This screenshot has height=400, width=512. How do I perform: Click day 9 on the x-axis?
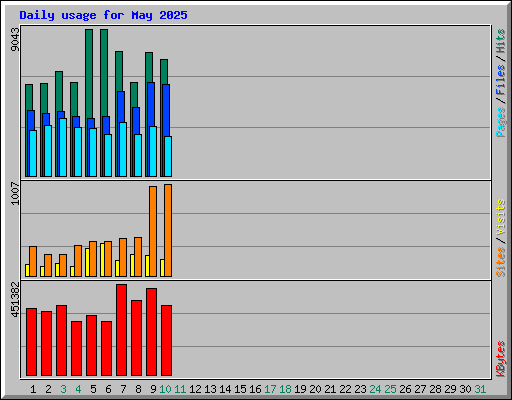click(153, 389)
